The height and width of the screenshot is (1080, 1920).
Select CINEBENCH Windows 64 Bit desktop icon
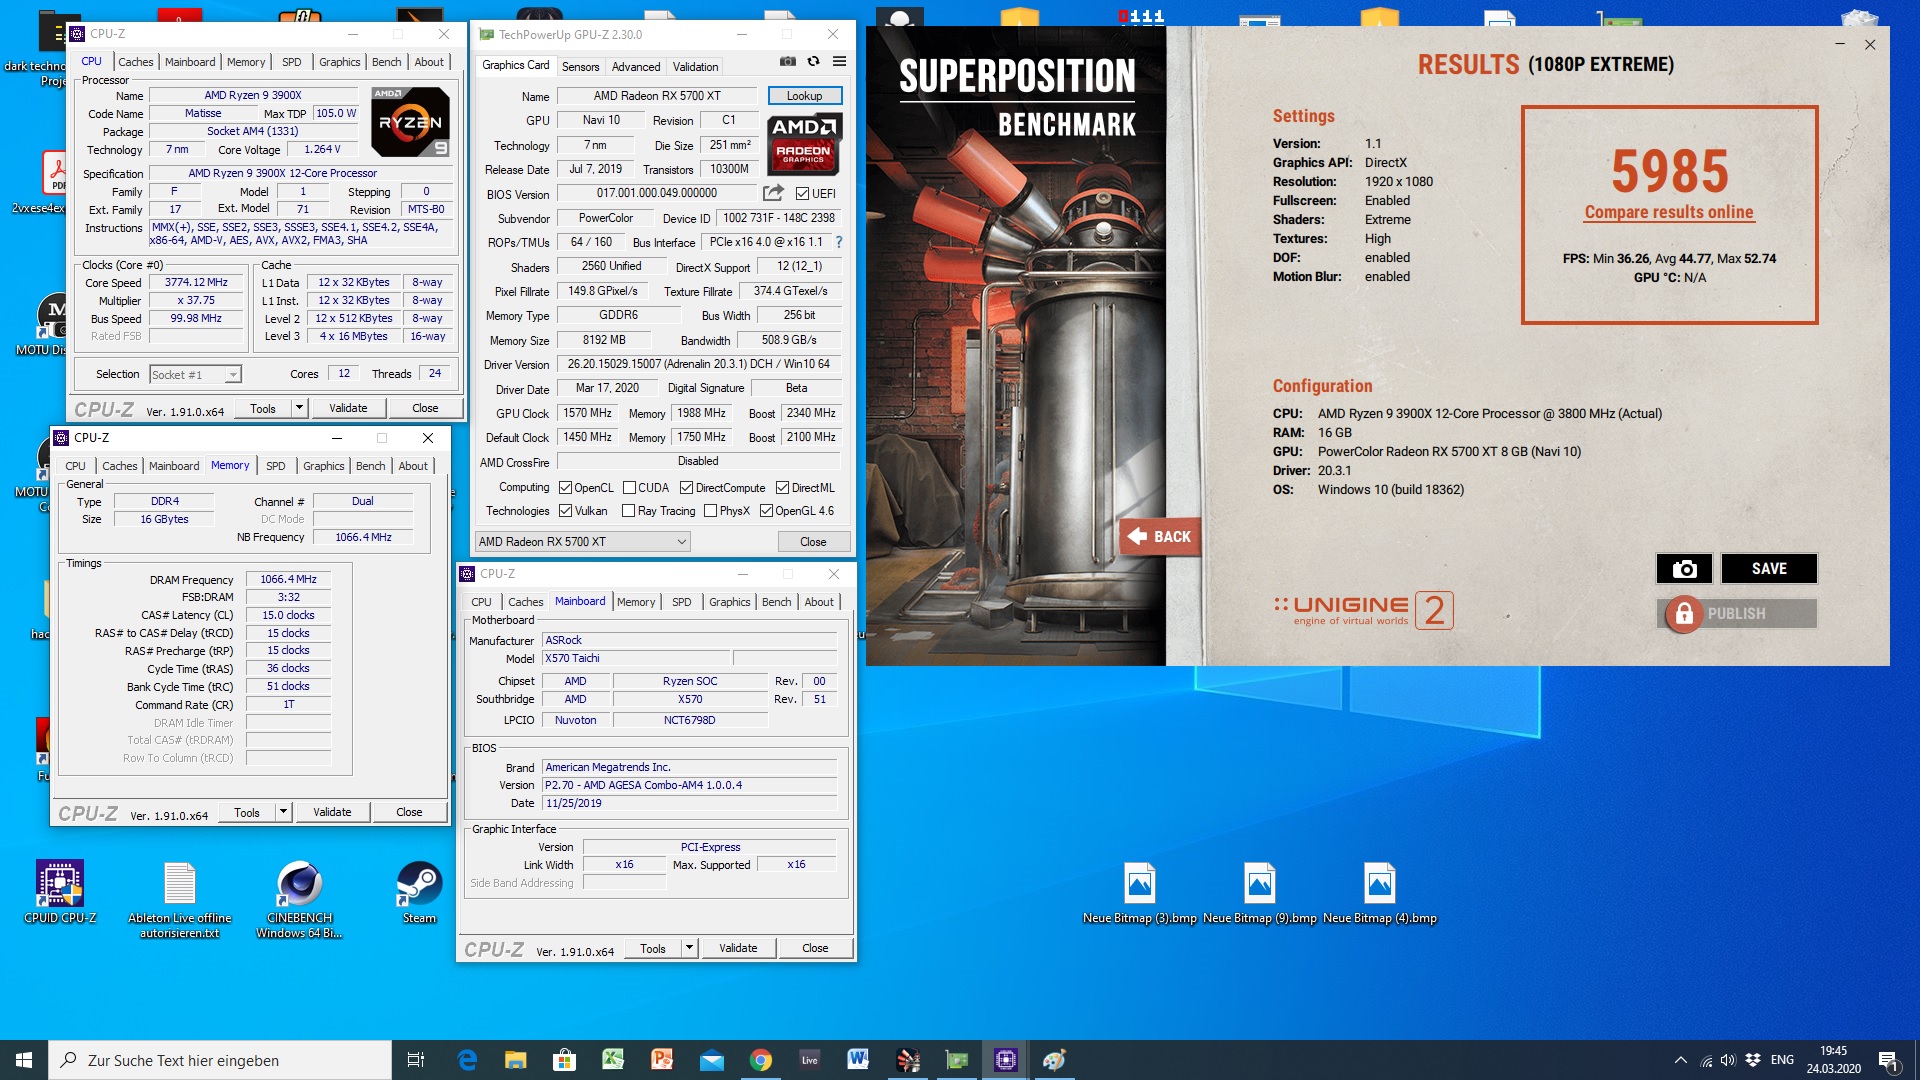299,900
